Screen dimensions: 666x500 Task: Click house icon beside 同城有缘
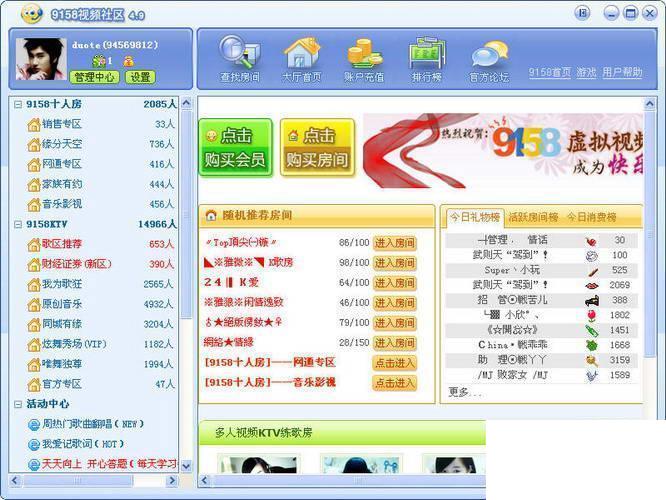tap(34, 325)
